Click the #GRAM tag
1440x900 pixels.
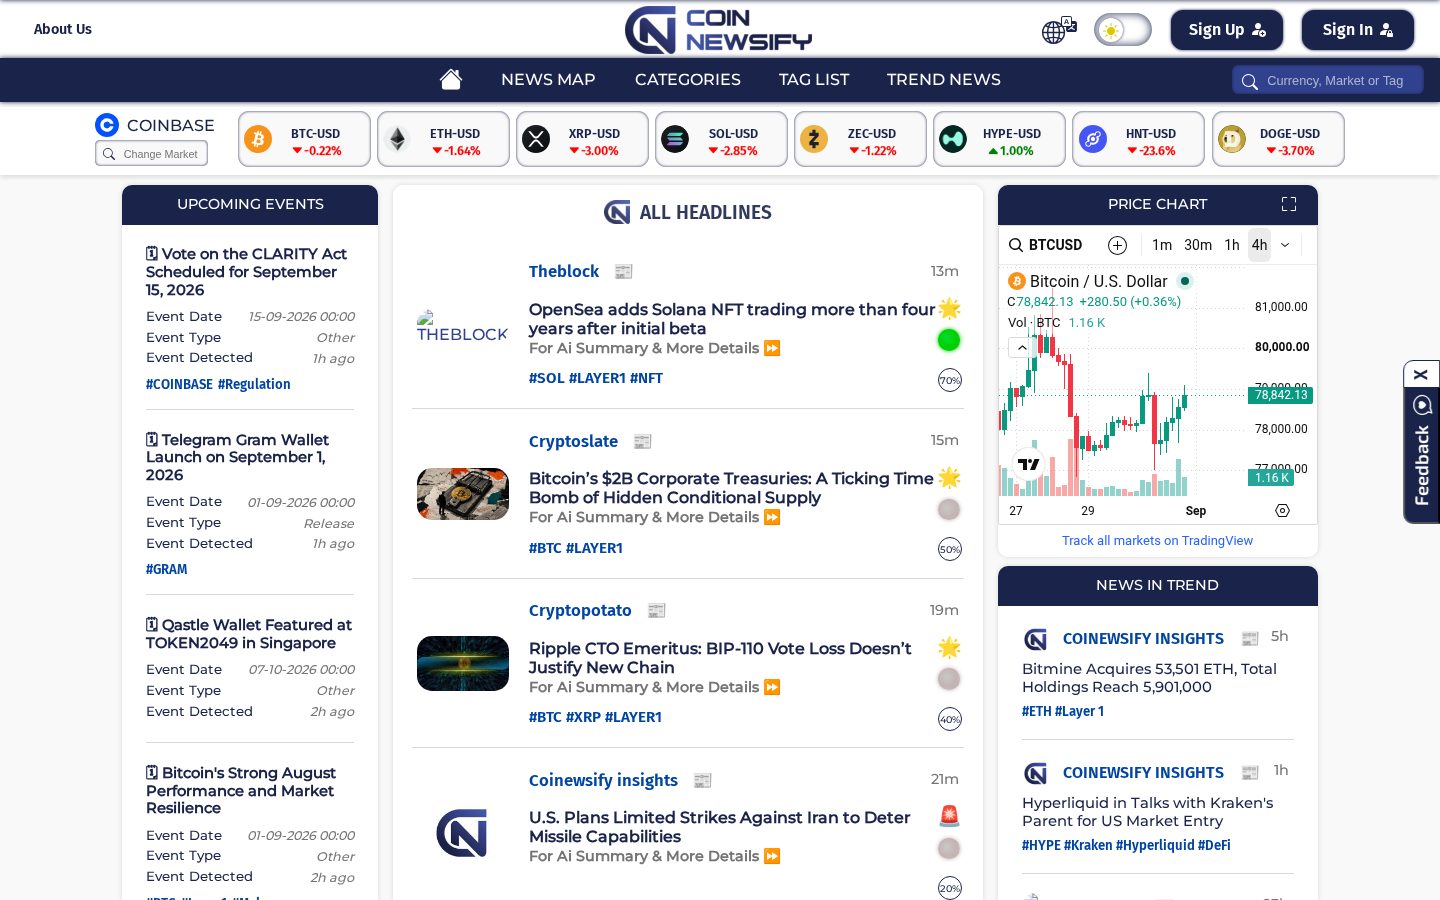(x=167, y=569)
